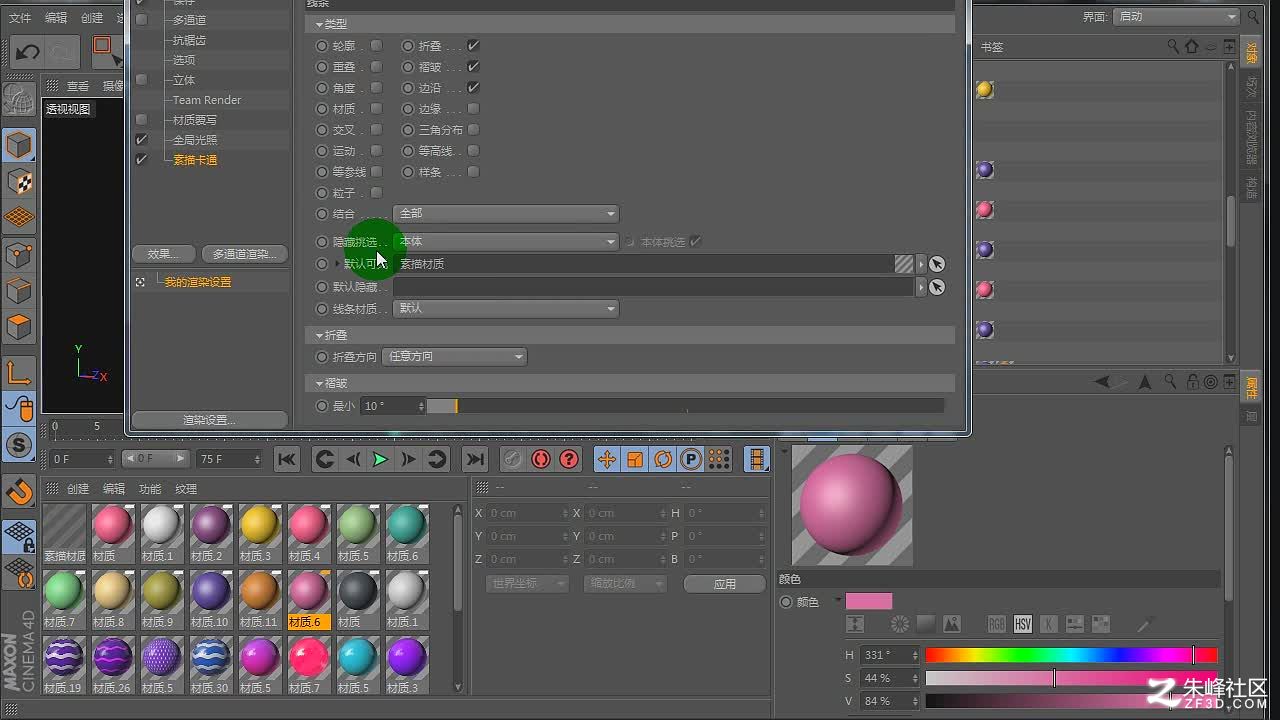Click the magnet snapping icon
This screenshot has width=1280, height=720.
click(19, 491)
